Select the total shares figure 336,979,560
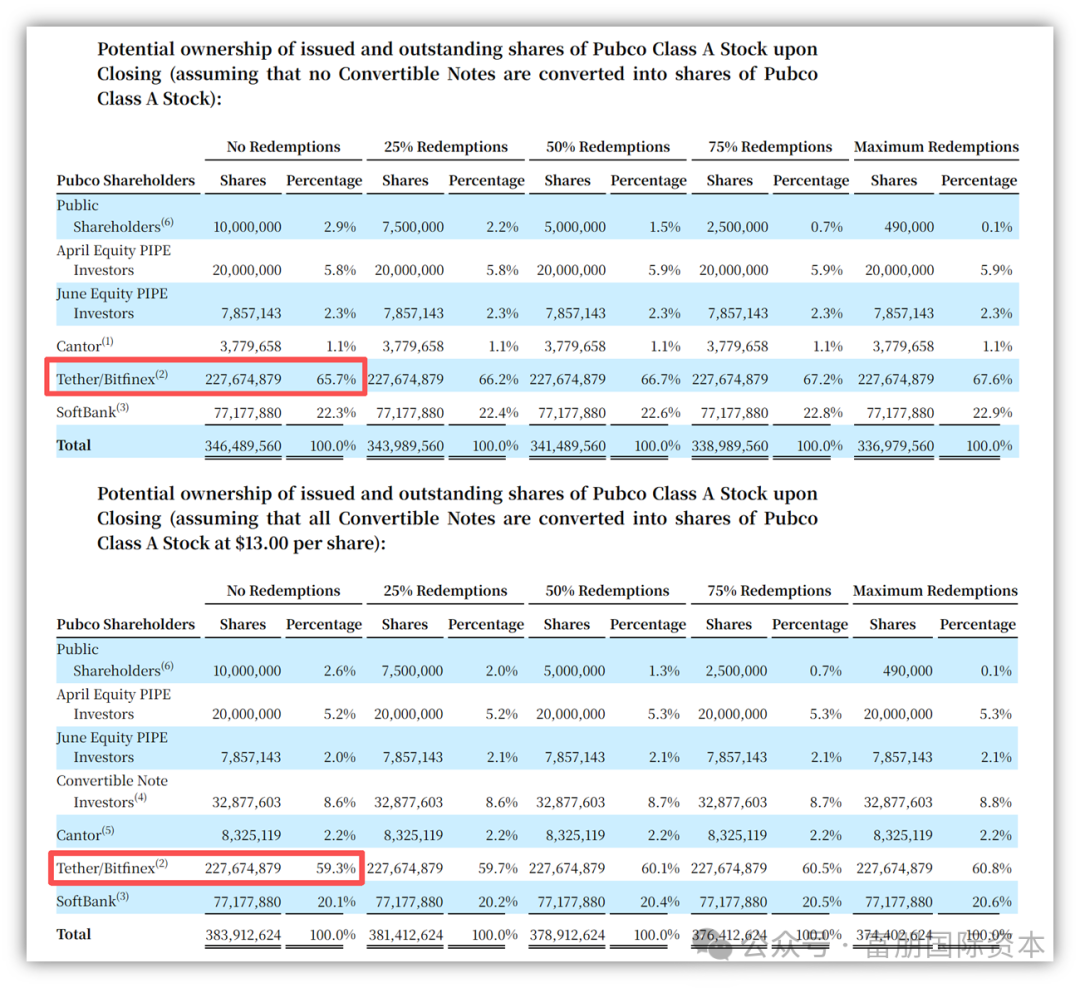 pyautogui.click(x=893, y=446)
